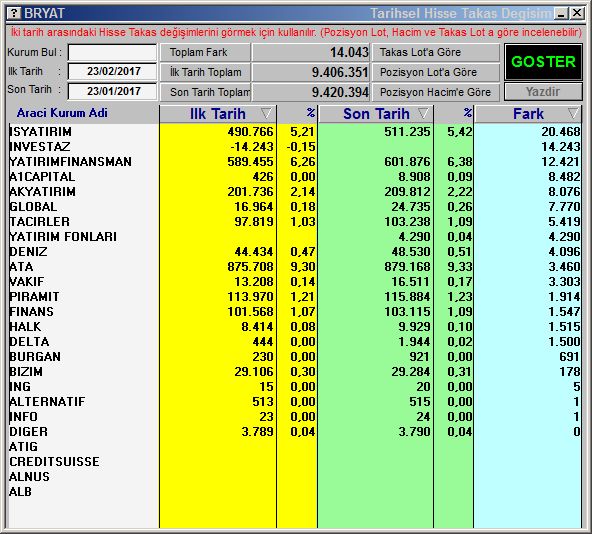Select the ALB row

click(294, 492)
